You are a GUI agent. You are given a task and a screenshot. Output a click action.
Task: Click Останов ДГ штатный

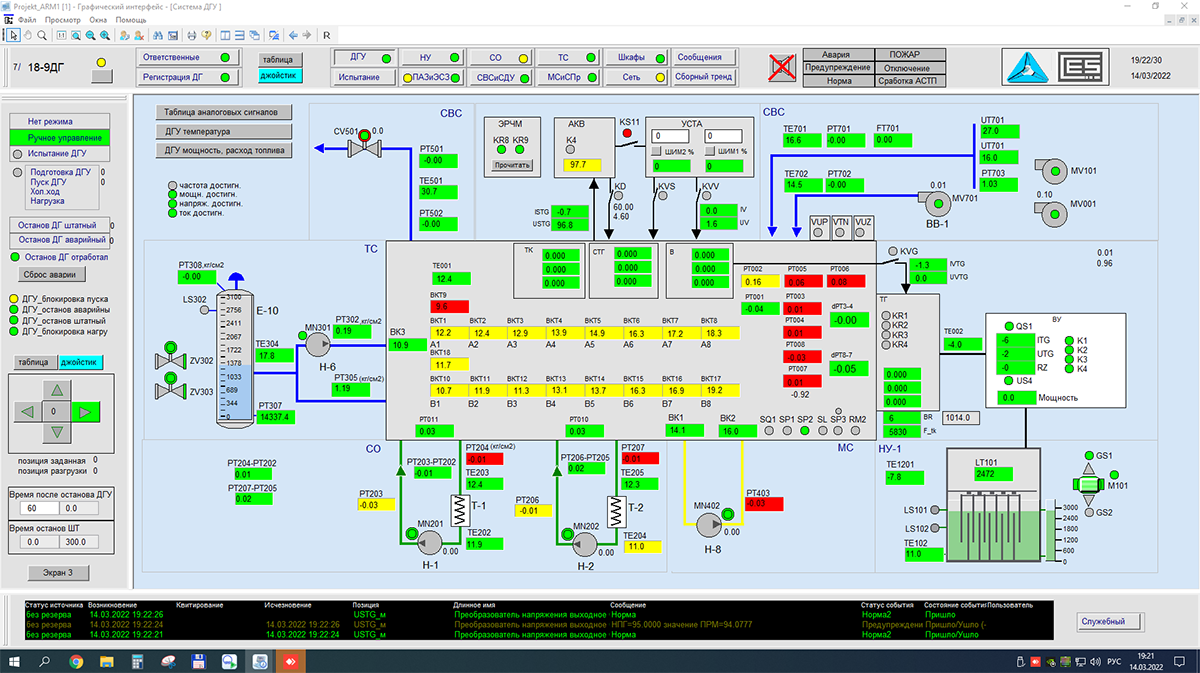[58, 226]
